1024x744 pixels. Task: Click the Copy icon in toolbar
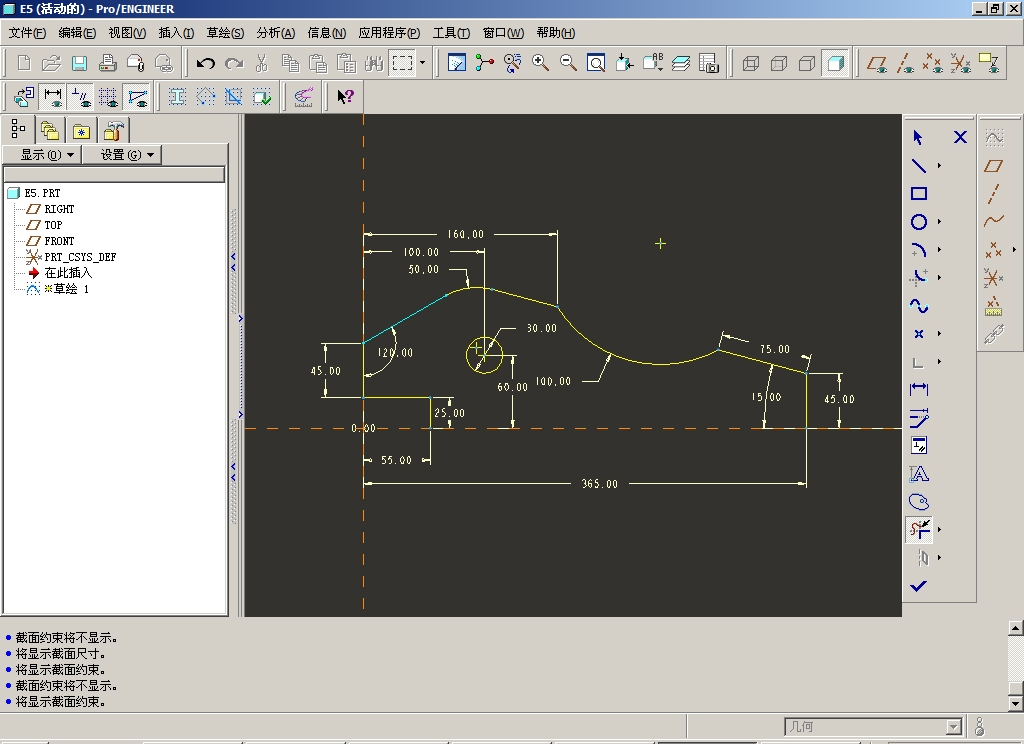click(290, 63)
